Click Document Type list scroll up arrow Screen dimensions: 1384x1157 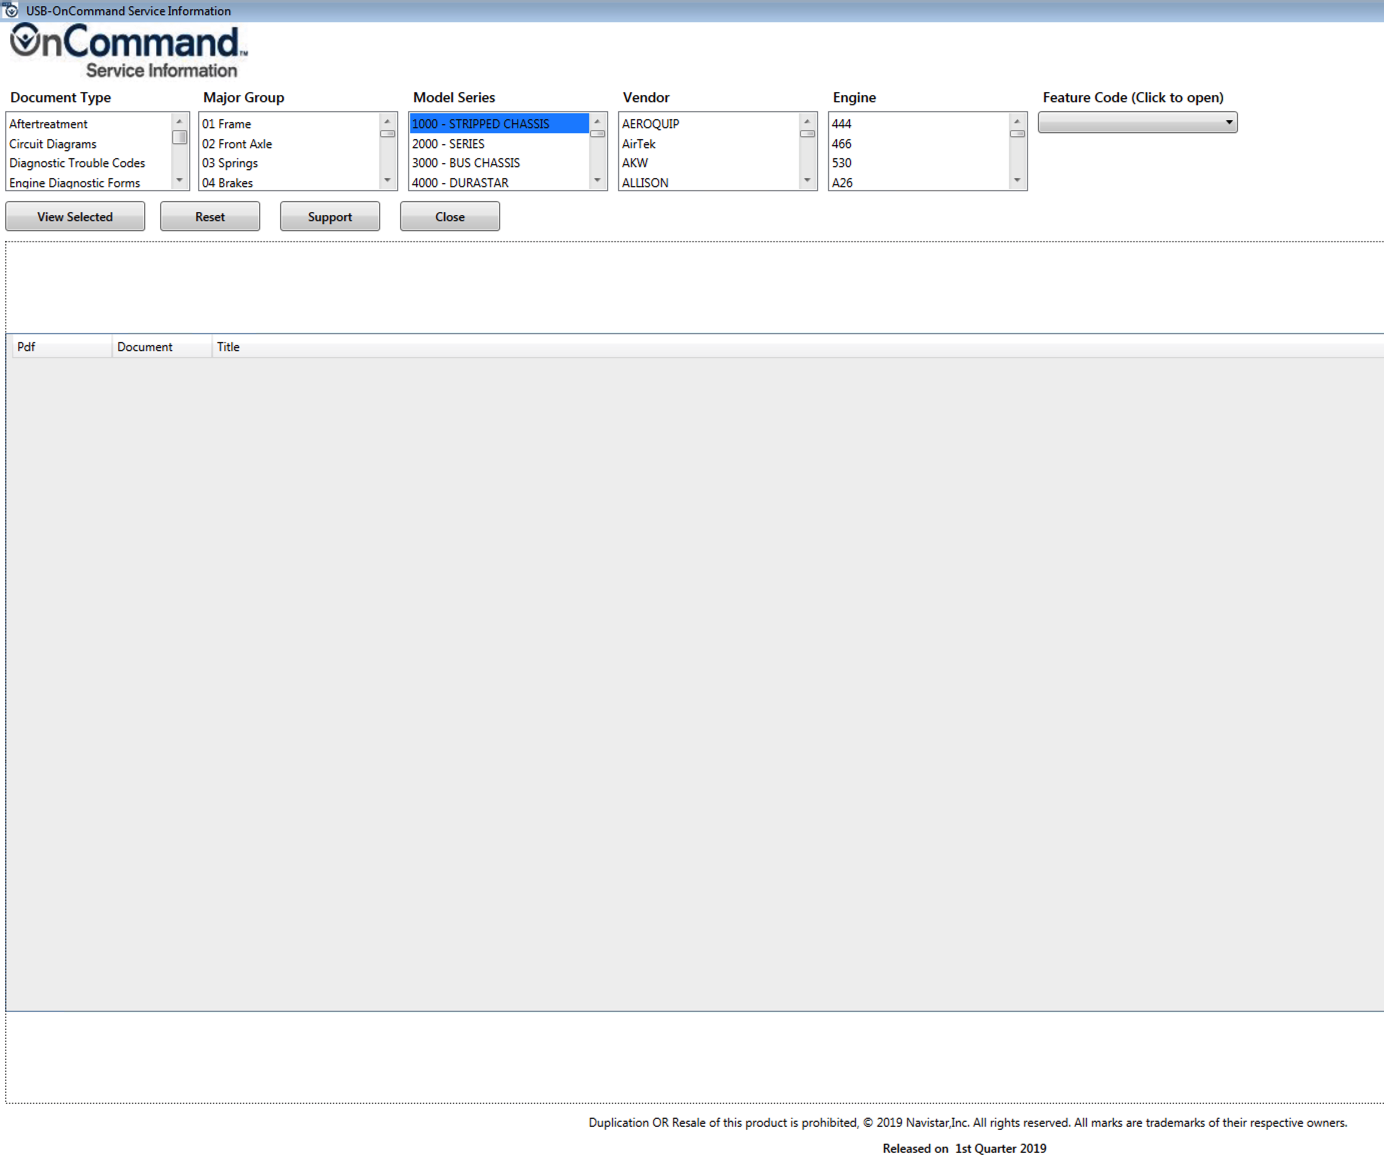(x=180, y=121)
